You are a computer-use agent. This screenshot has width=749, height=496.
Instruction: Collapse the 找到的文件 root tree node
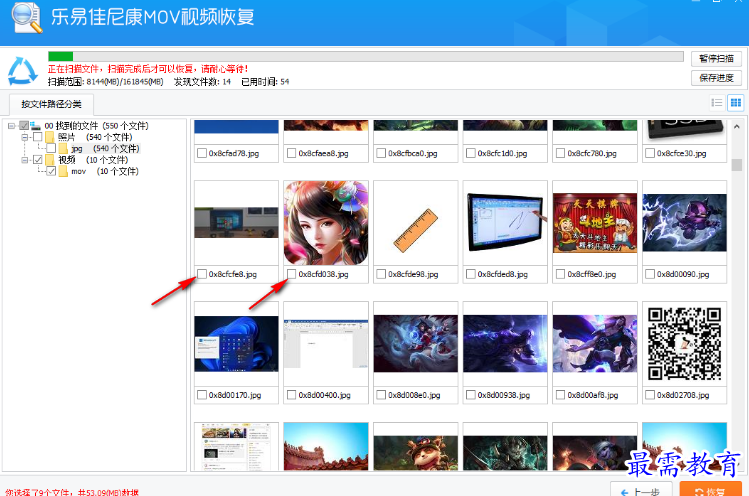pyautogui.click(x=11, y=126)
